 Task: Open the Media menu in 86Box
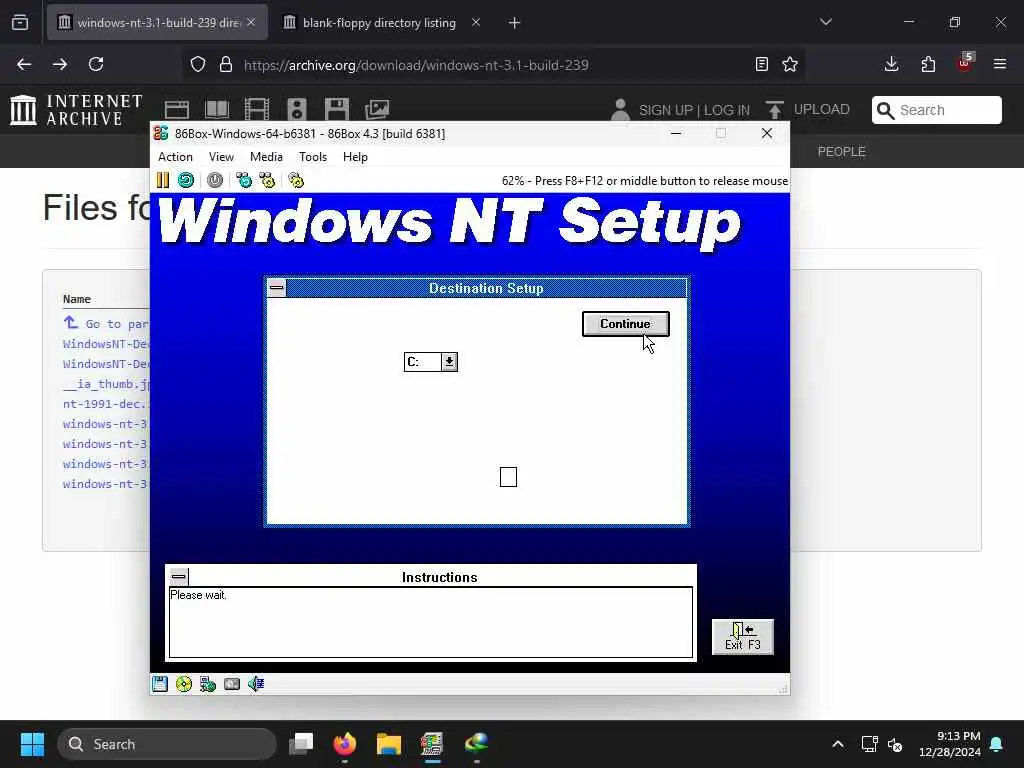(266, 157)
